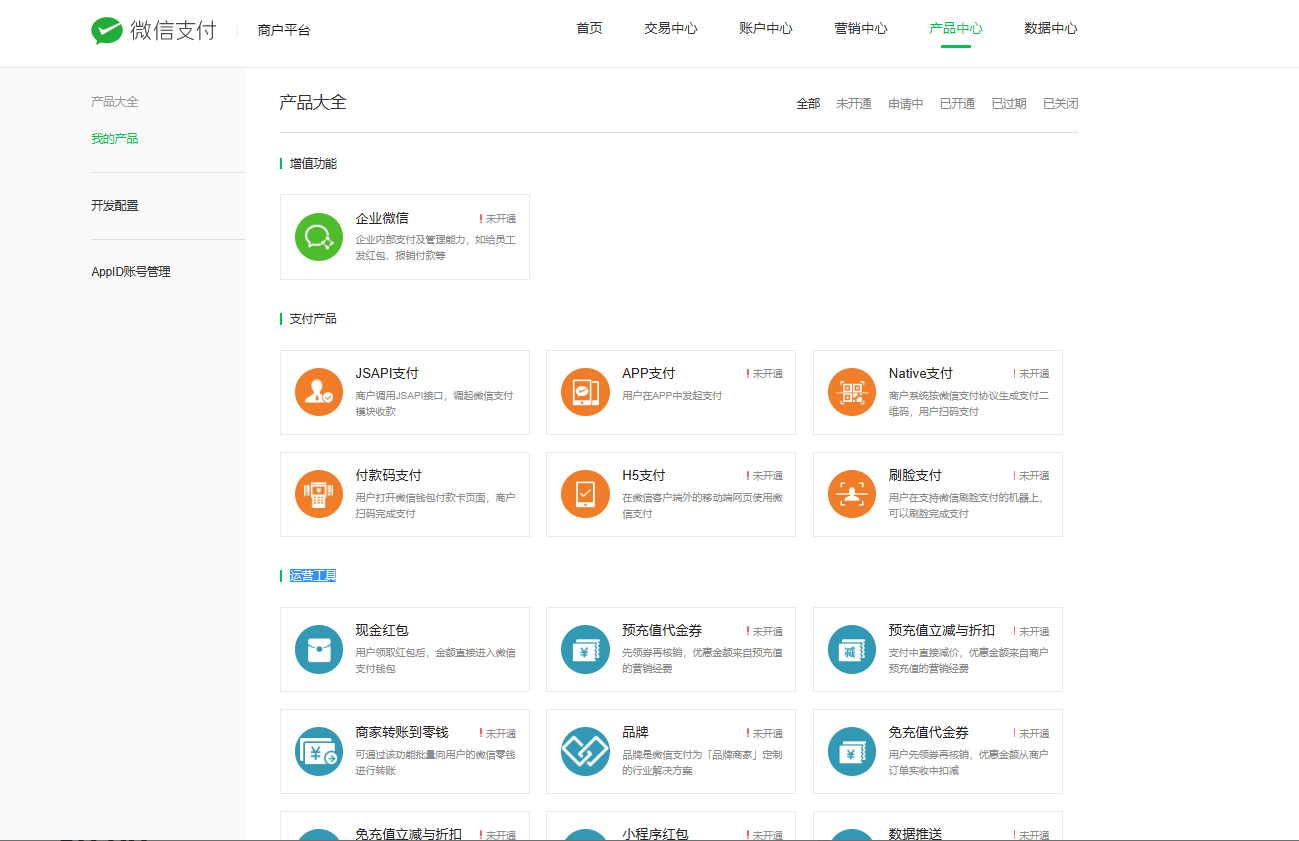Go to the 首页 tab
Screen dimensions: 1299x841
pyautogui.click(x=590, y=28)
